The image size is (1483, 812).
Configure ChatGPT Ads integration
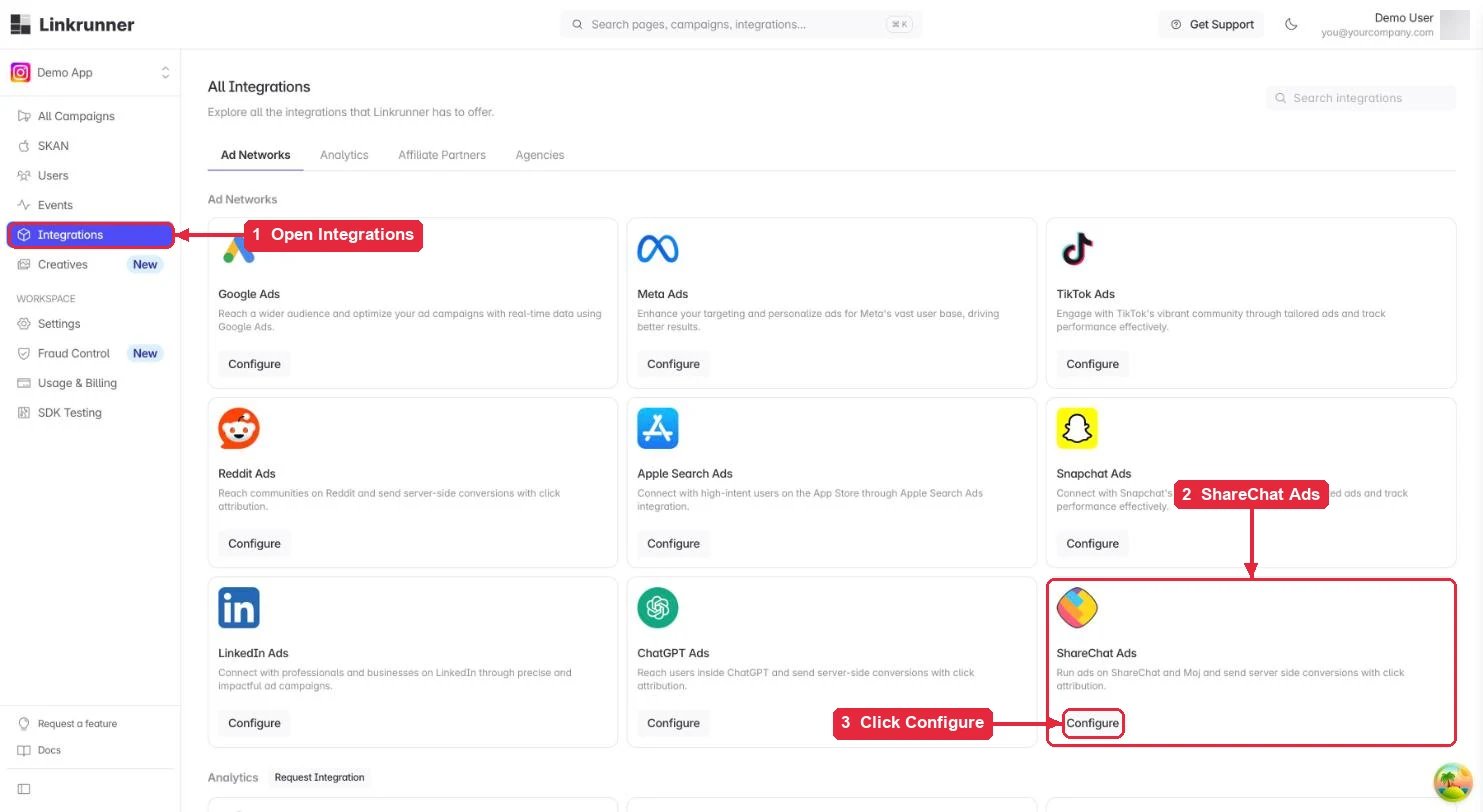click(x=673, y=723)
